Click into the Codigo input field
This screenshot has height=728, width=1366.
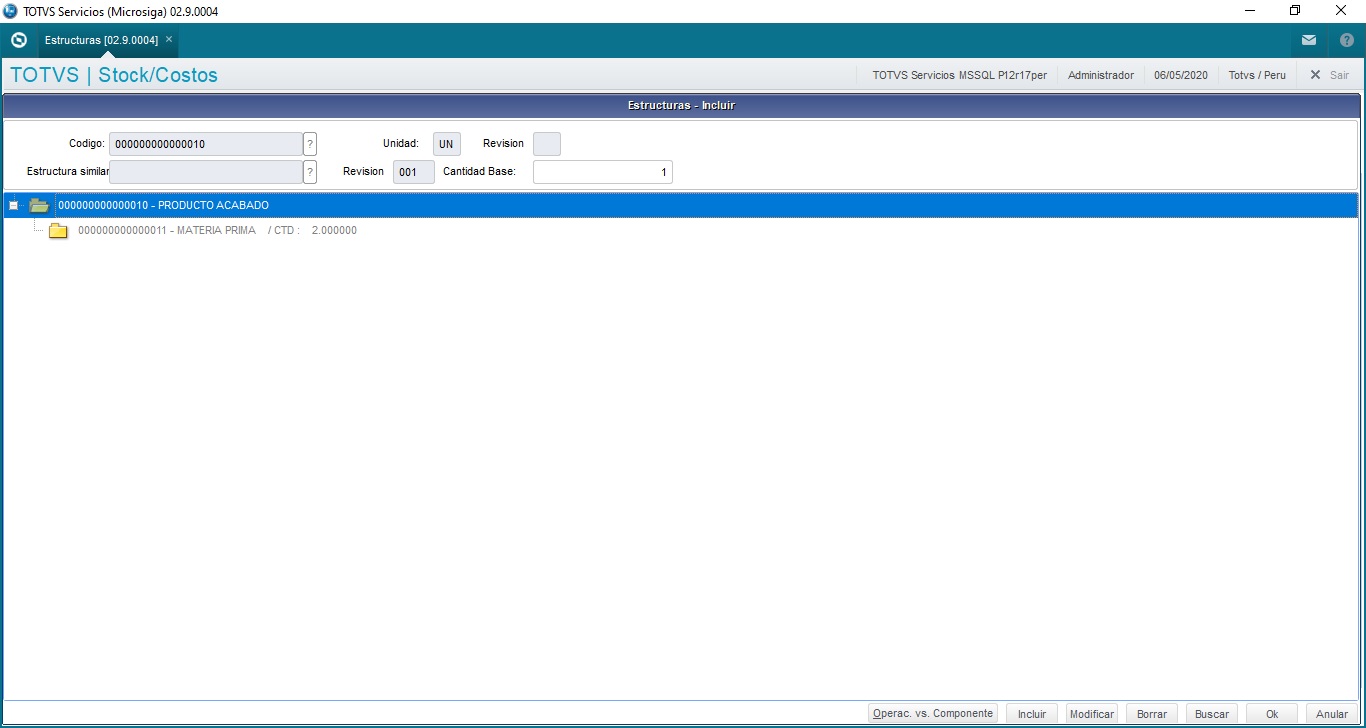(x=205, y=144)
